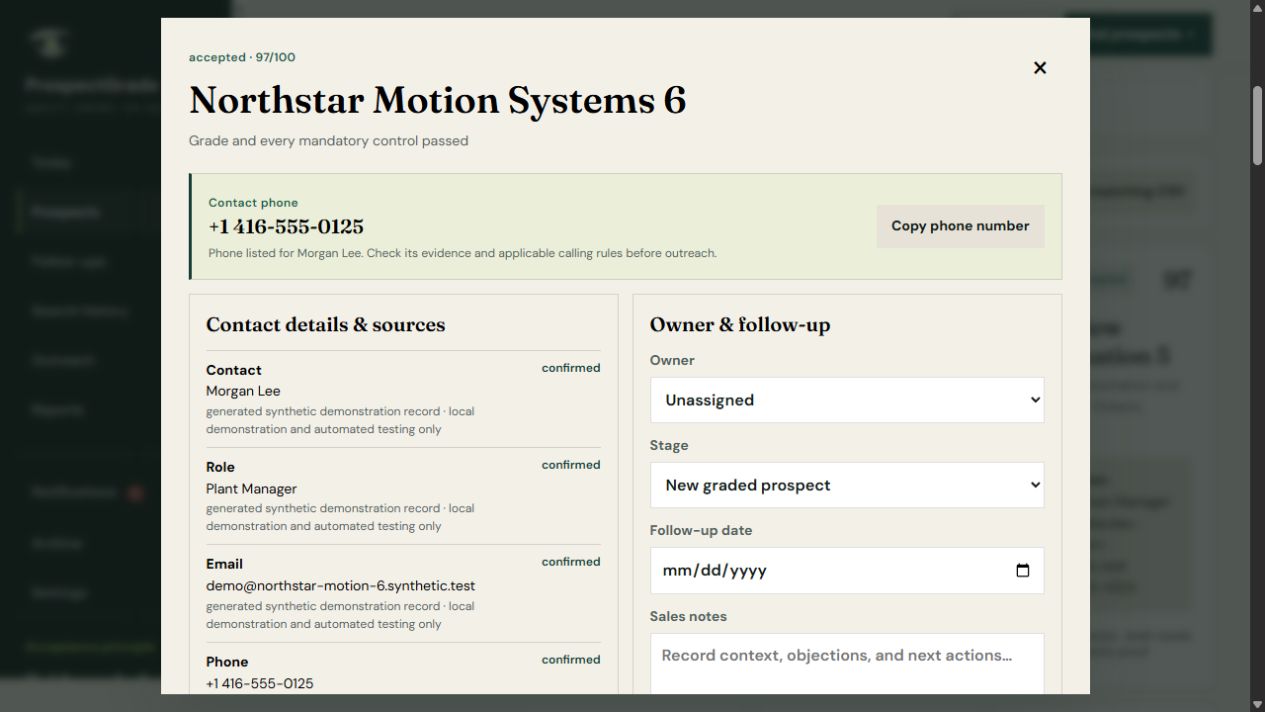Click the Contact phone number +1 416-555-0125 heading

286,226
